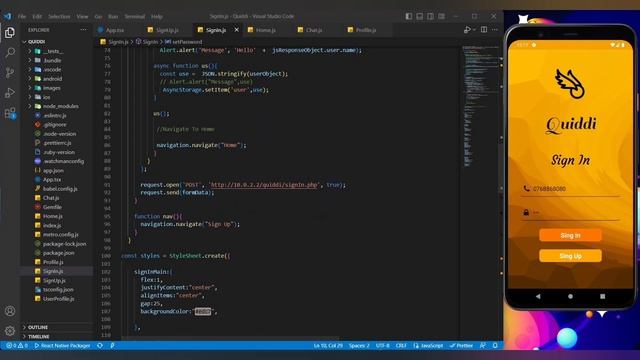The image size is (640, 360).
Task: Collapse the QUIDDI project root
Action: [57, 42]
